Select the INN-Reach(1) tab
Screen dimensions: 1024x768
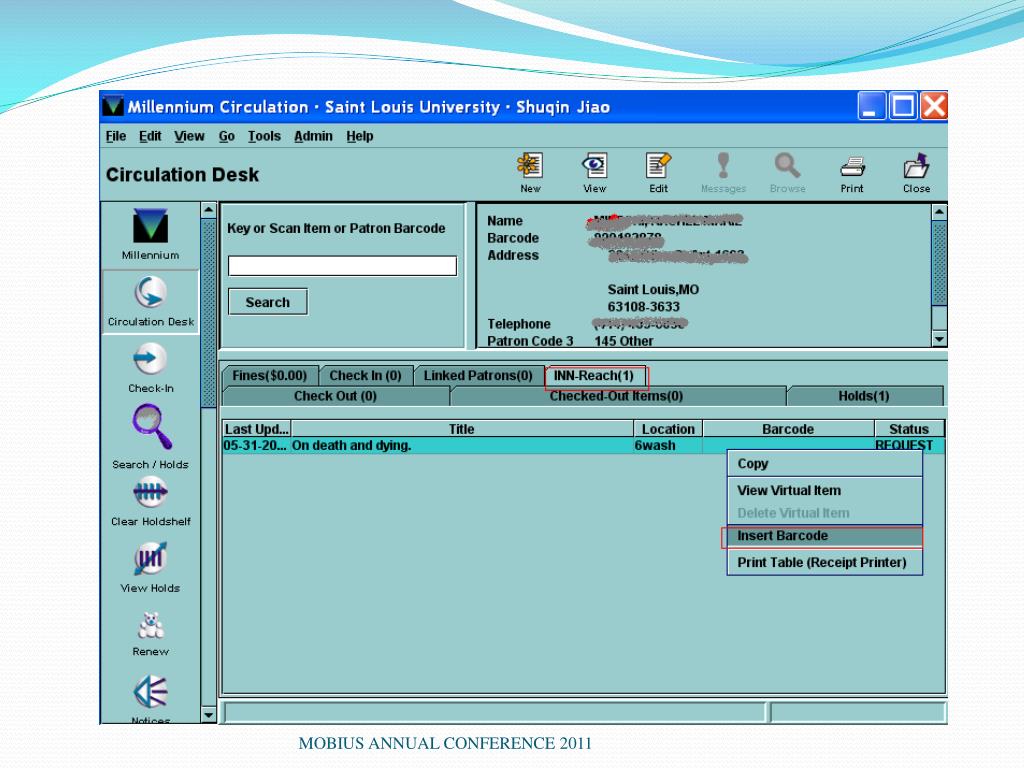594,376
